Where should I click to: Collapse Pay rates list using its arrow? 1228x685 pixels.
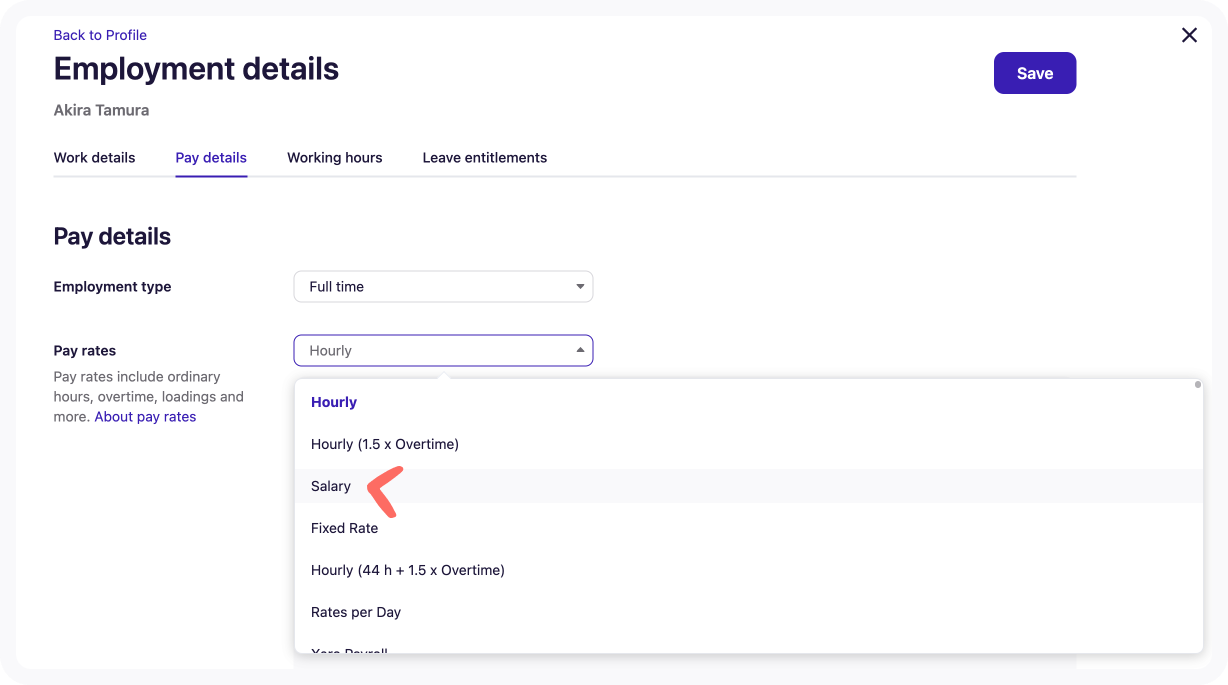point(580,351)
